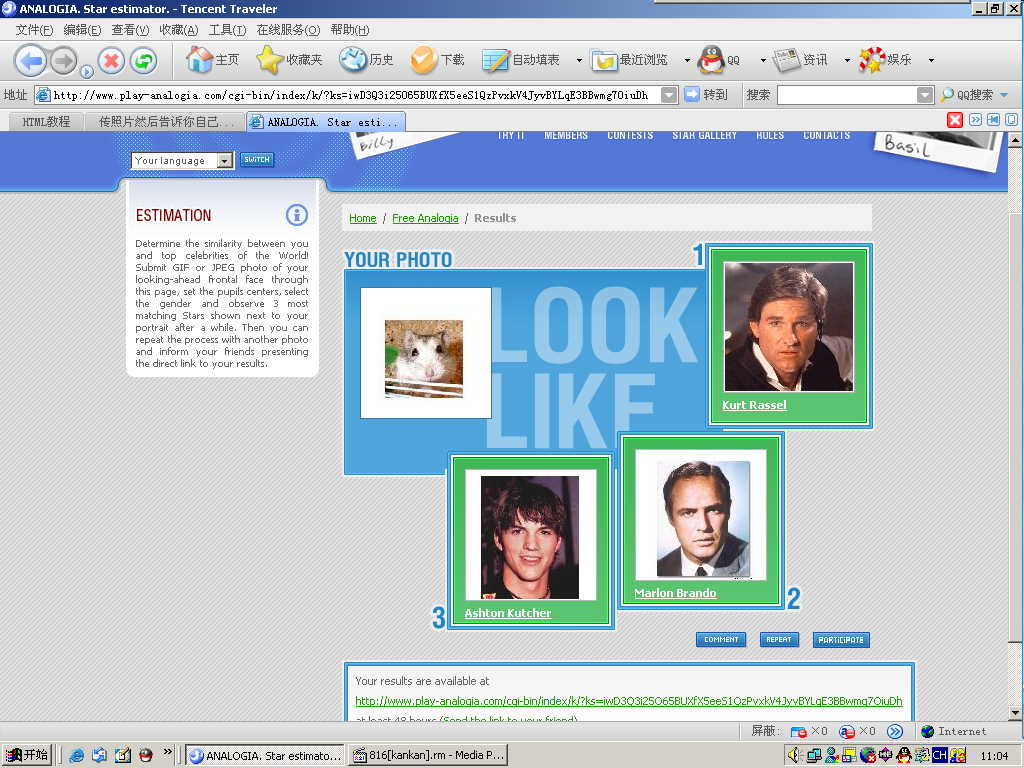Click the 转到 Go button
Image resolution: width=1024 pixels, height=768 pixels.
pyautogui.click(x=706, y=95)
